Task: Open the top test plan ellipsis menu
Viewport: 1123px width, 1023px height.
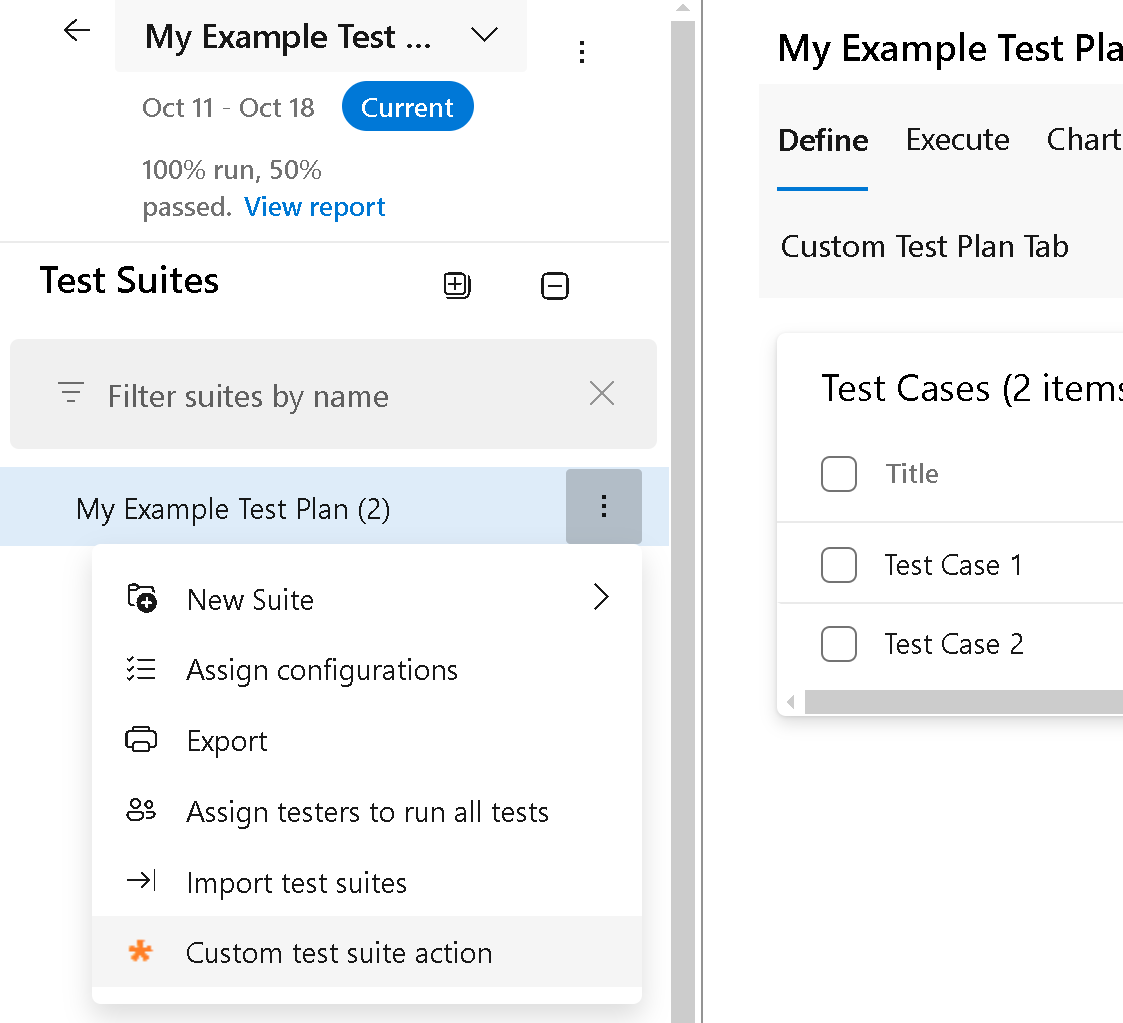Action: pyautogui.click(x=582, y=53)
